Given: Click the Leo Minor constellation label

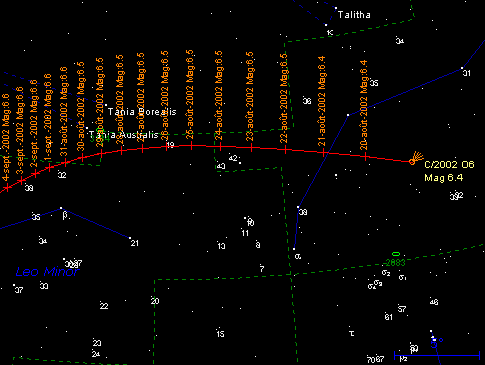Looking at the screenshot, I should pos(47,272).
